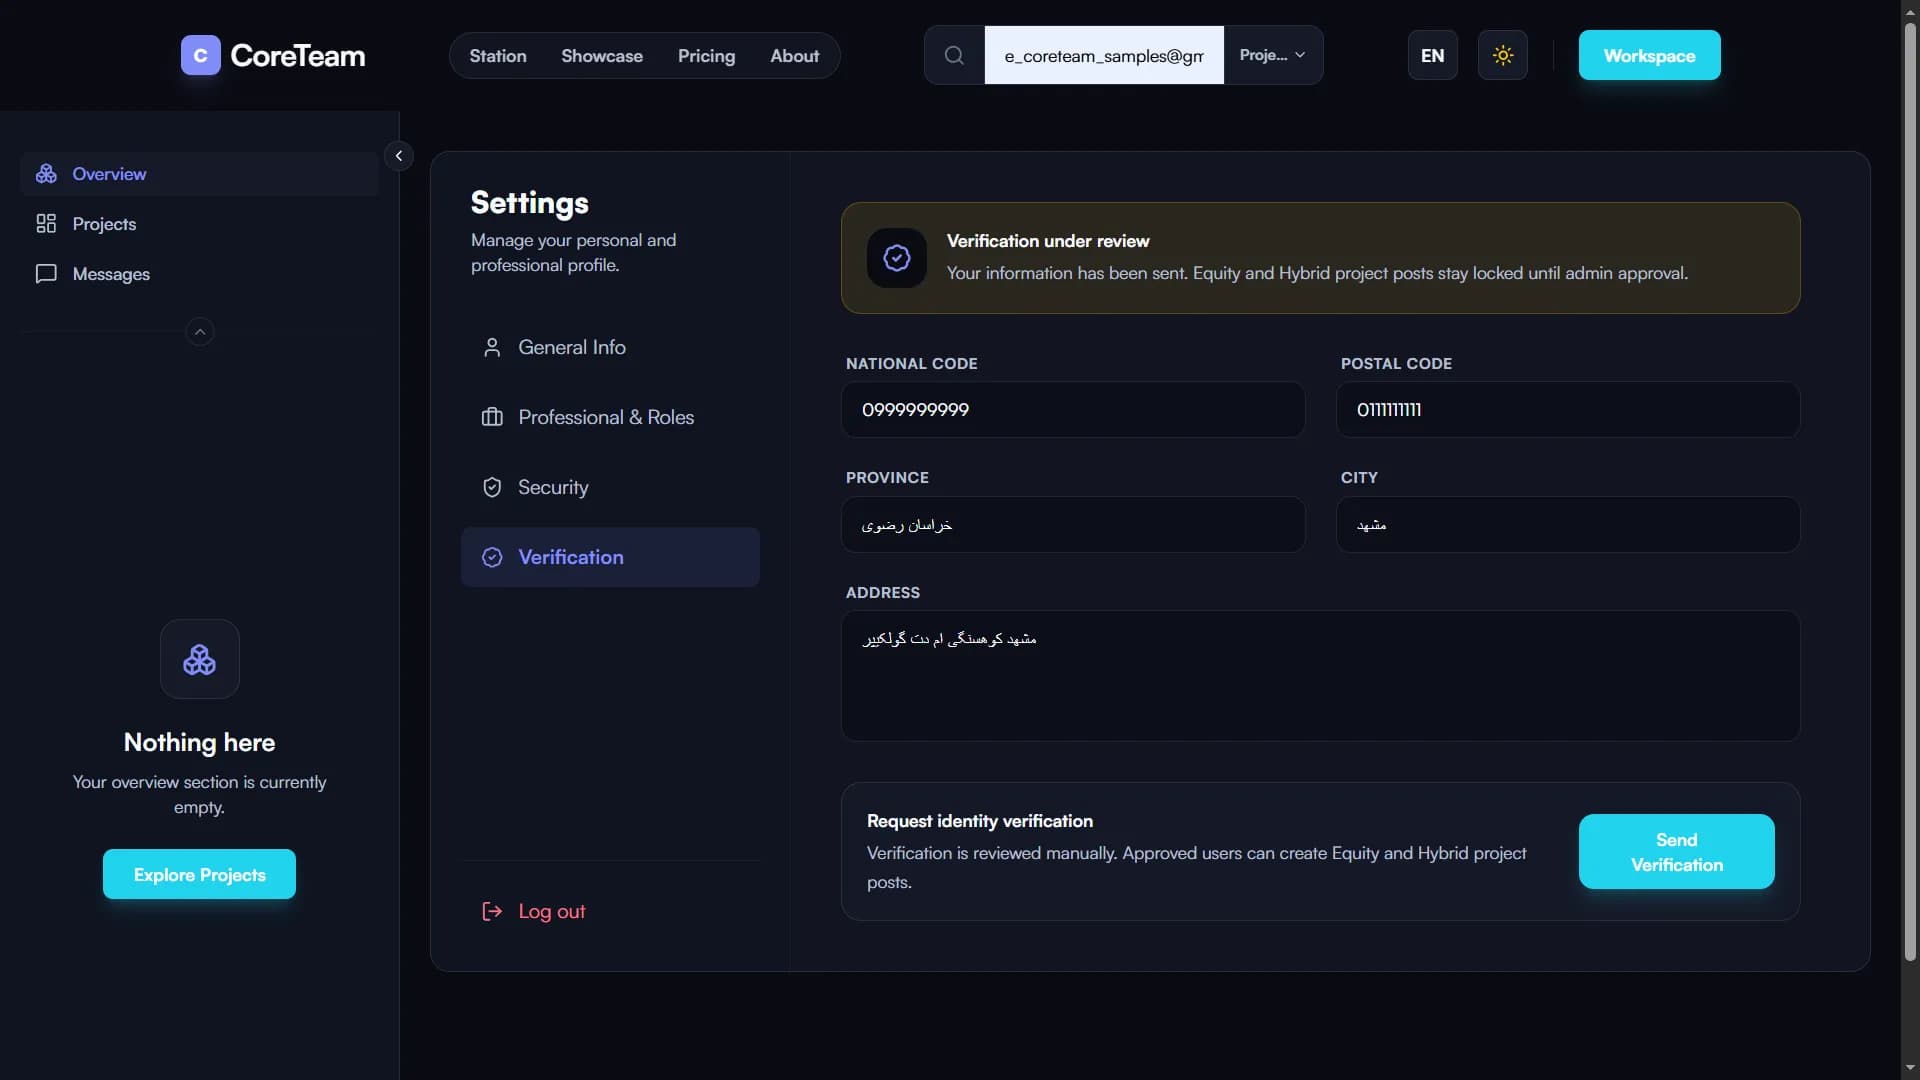Open the About nav item
The width and height of the screenshot is (1920, 1080).
[x=794, y=56]
